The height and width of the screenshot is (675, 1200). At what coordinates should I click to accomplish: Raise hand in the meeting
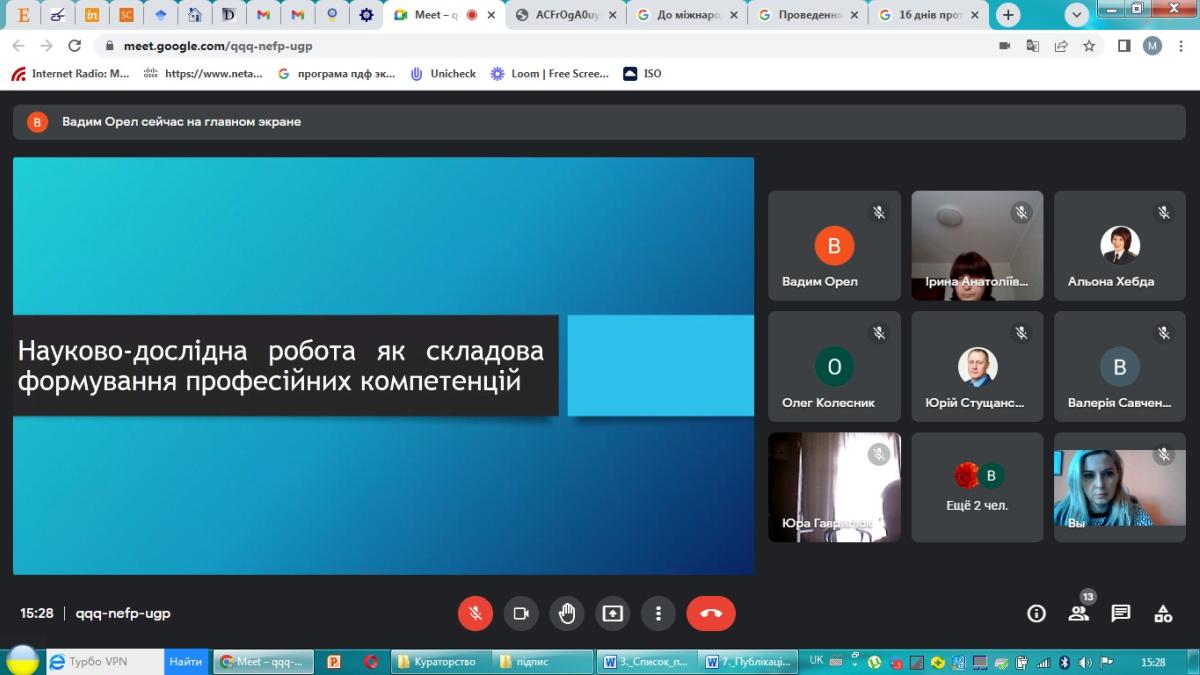[567, 613]
